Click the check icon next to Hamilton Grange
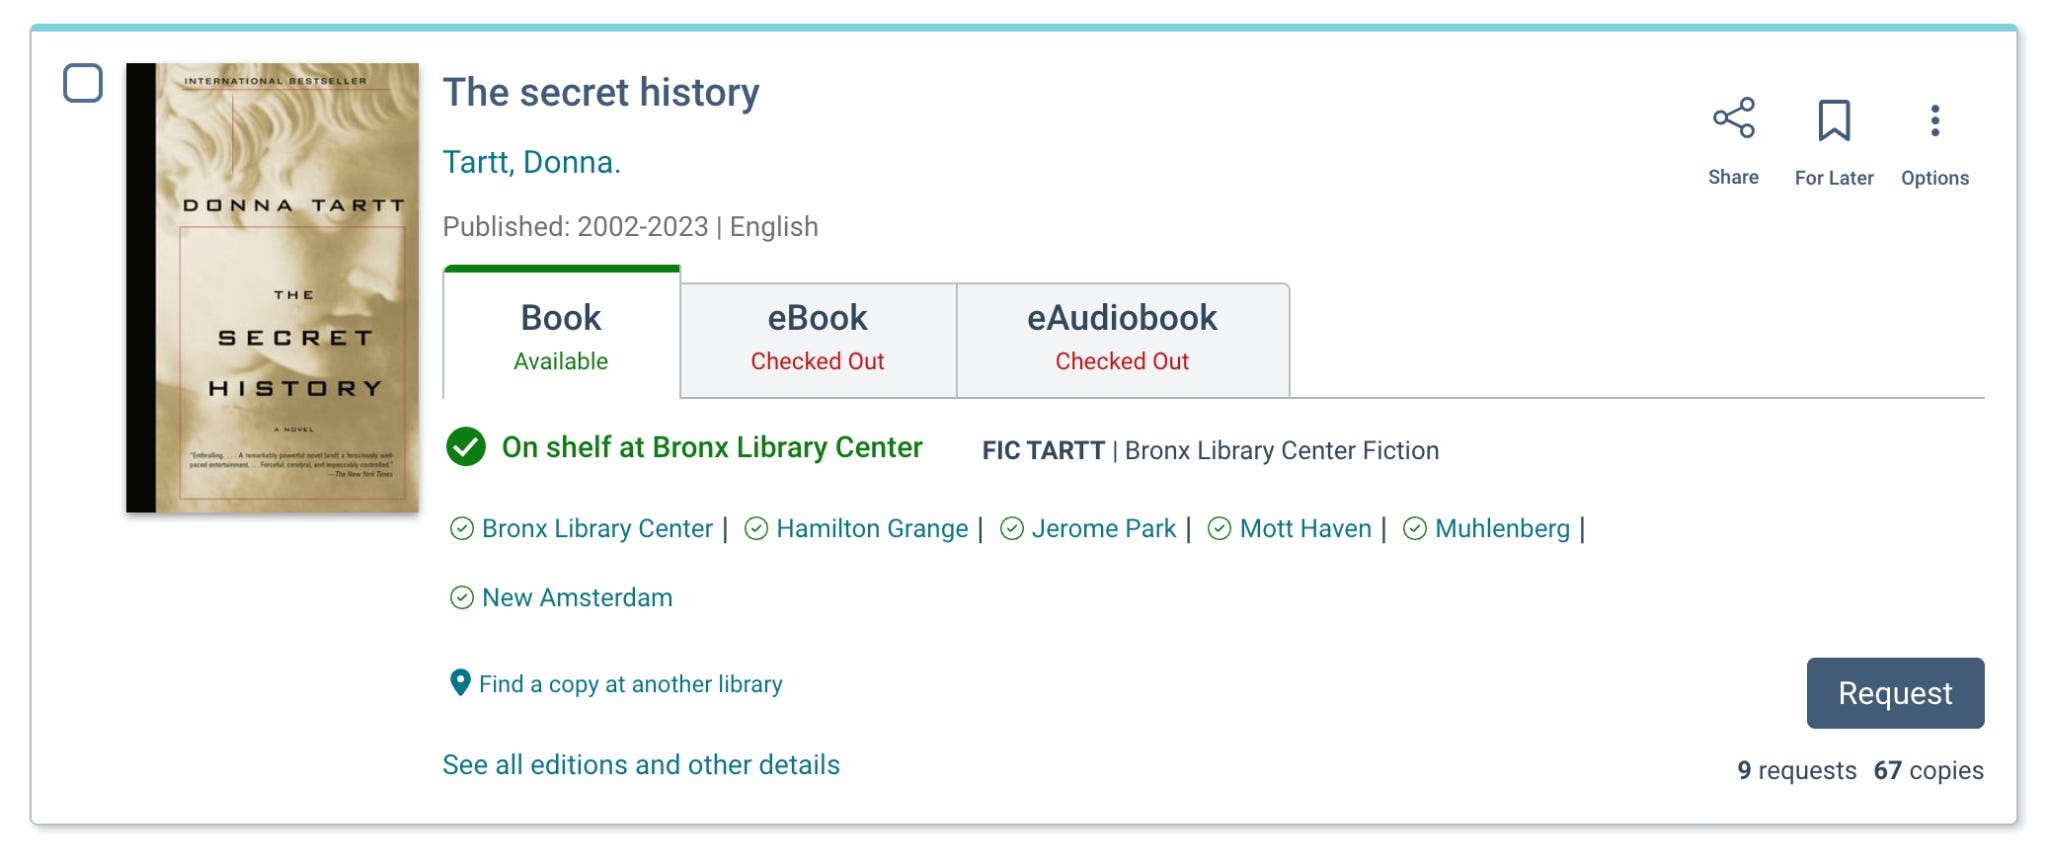This screenshot has width=2048, height=843. point(756,528)
